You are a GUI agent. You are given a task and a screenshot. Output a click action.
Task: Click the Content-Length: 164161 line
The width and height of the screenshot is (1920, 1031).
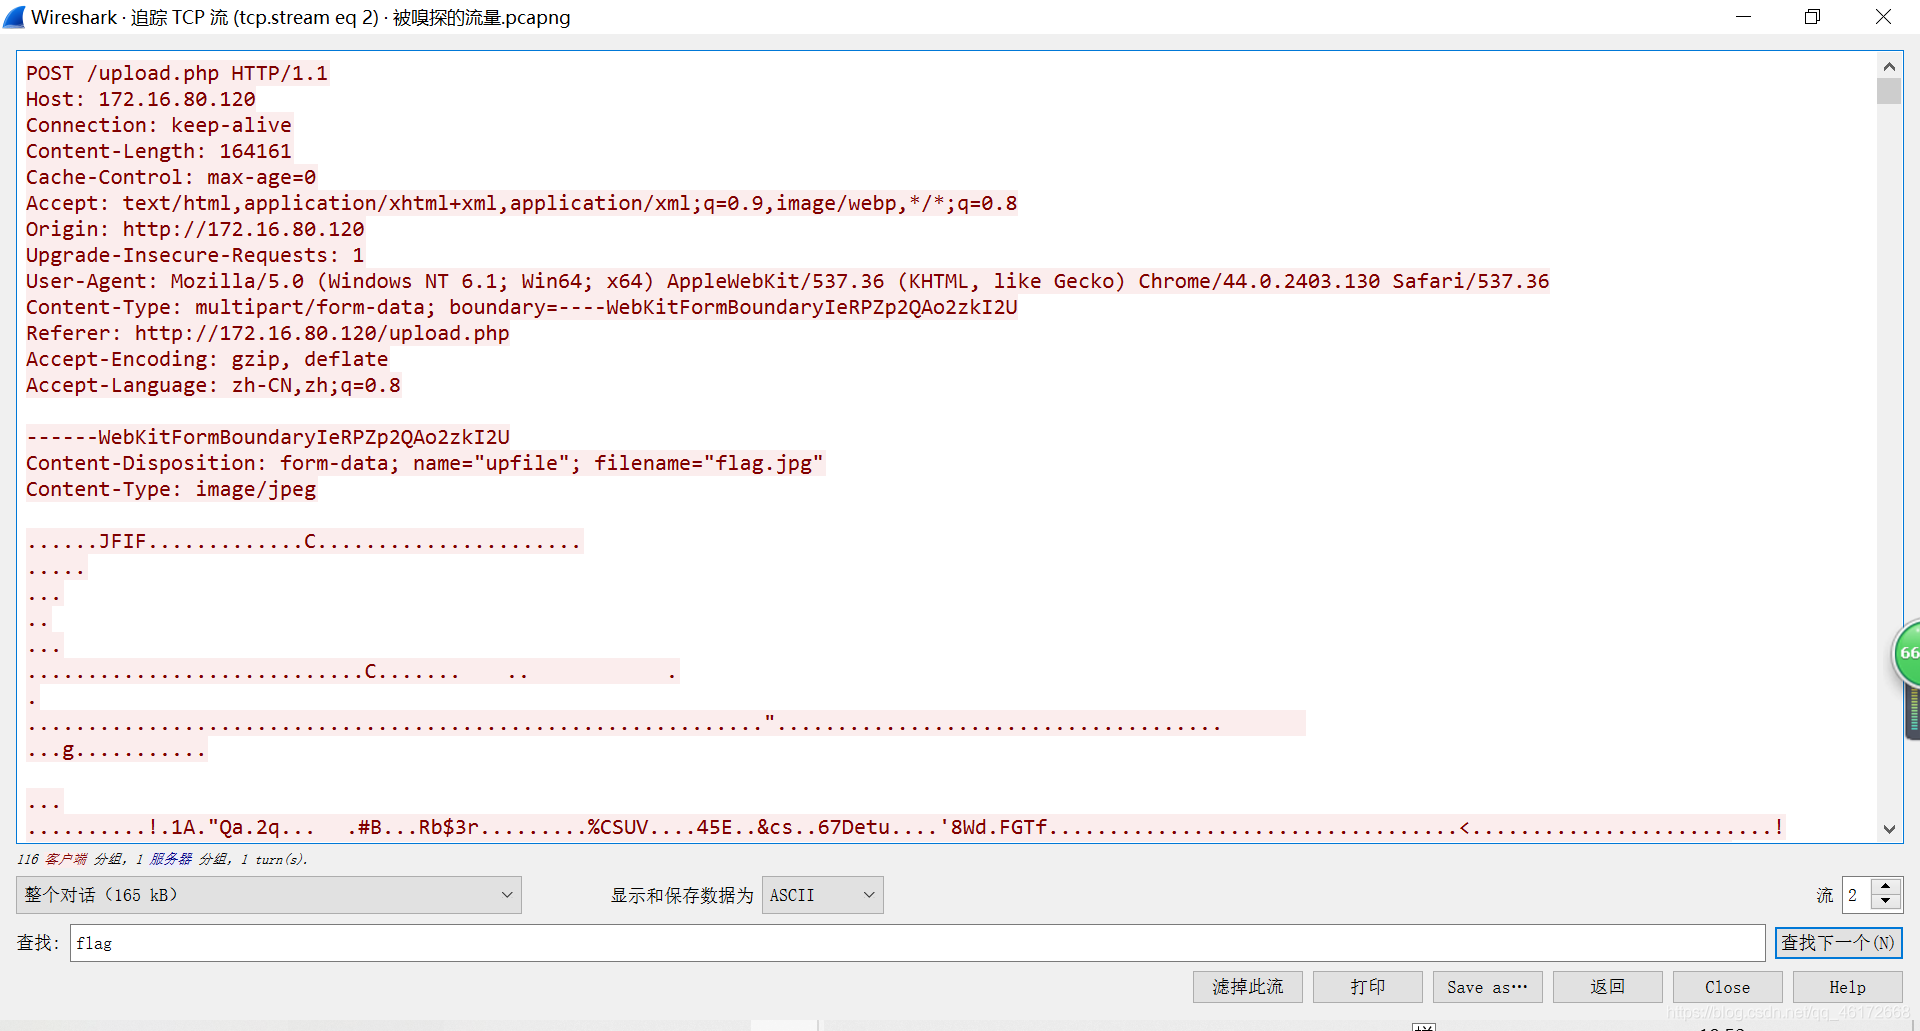[x=159, y=151]
